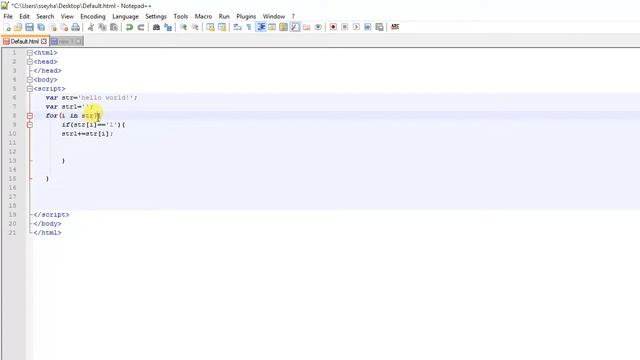Click Run Macro Multiple Times icon

pos(368,27)
